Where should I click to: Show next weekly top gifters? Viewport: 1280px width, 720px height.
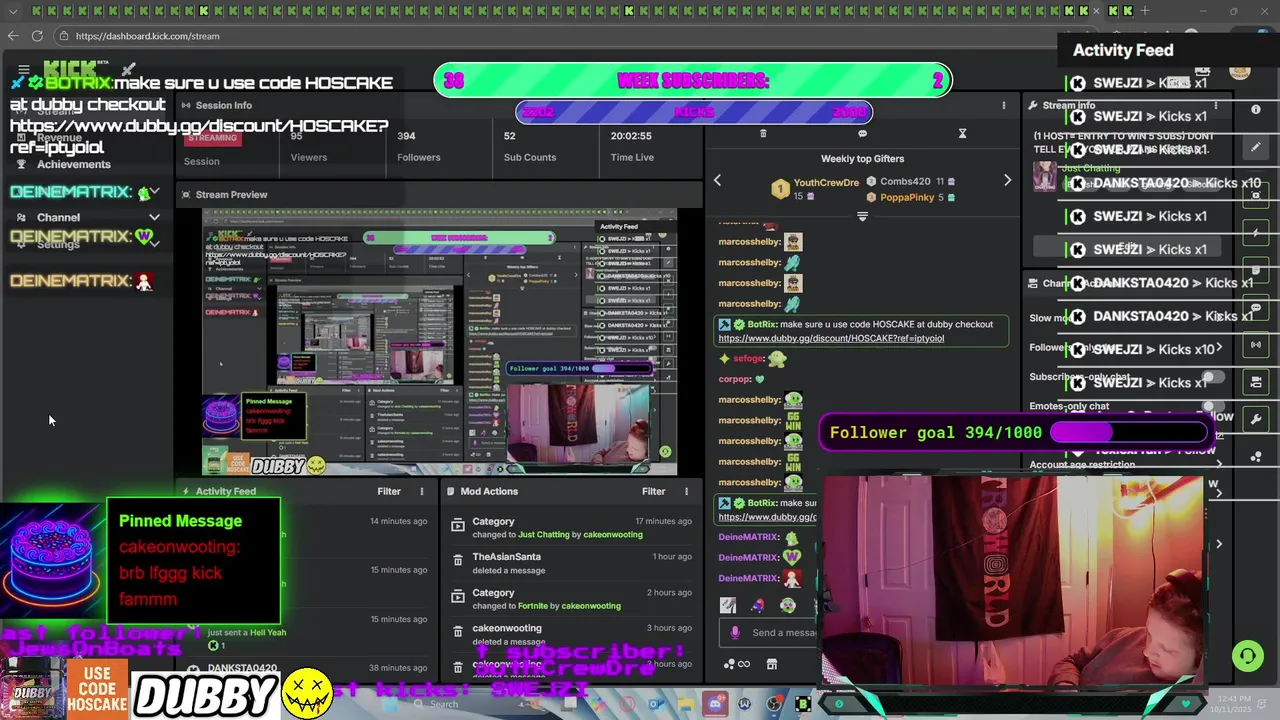pyautogui.click(x=1007, y=180)
